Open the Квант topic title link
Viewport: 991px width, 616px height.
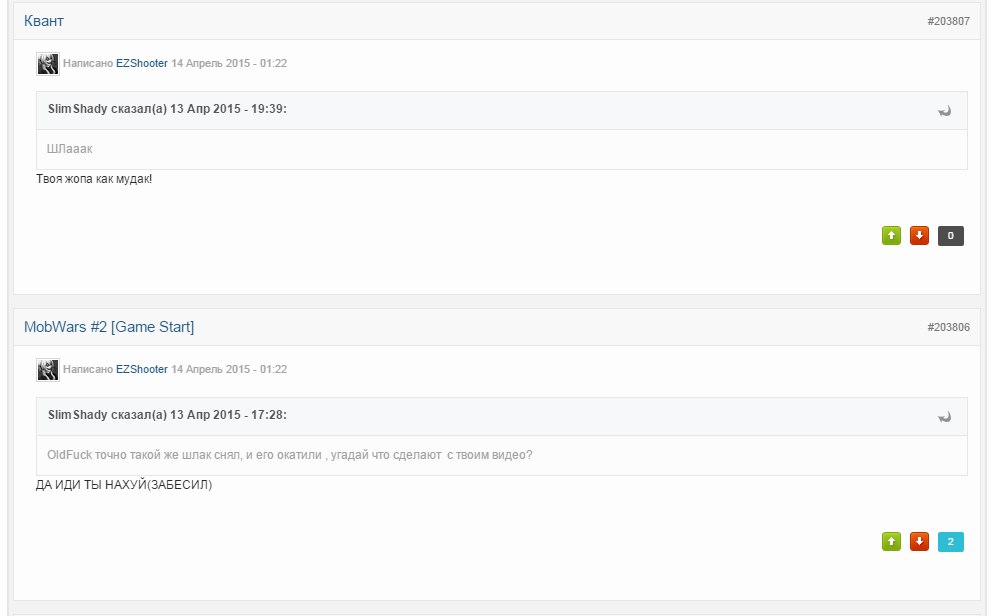point(44,21)
